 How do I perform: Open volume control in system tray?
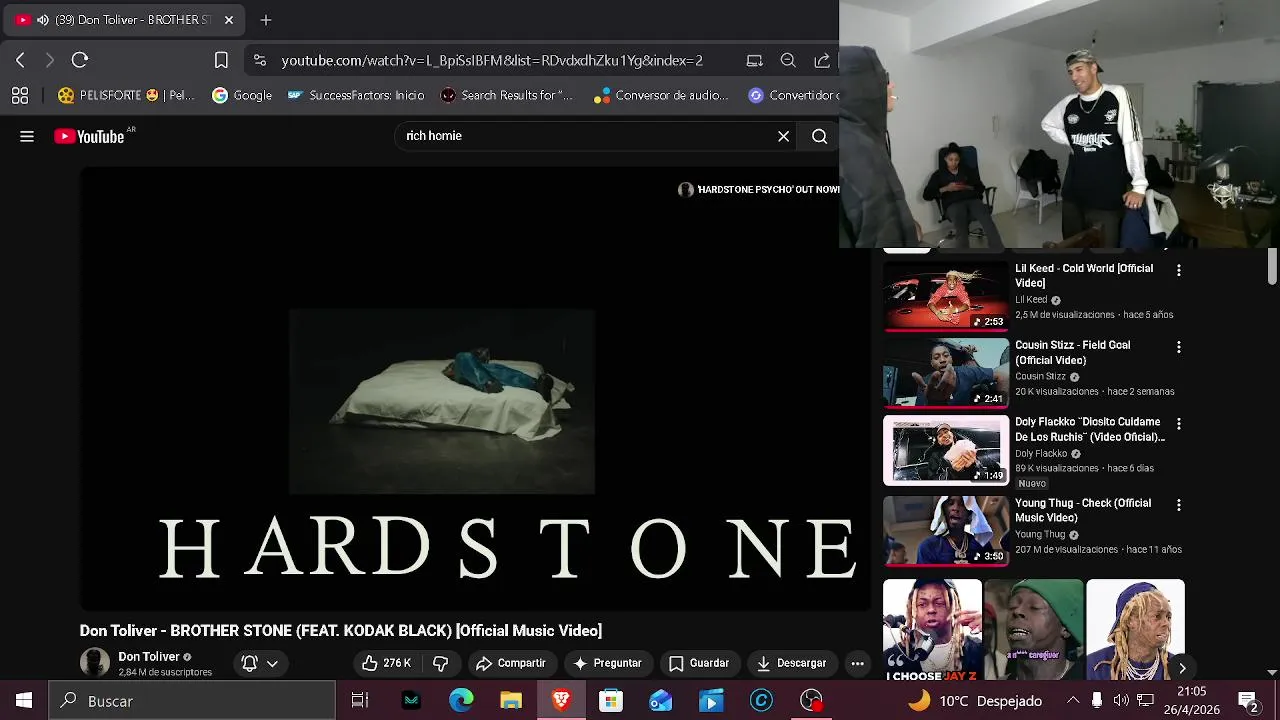pos(1121,701)
